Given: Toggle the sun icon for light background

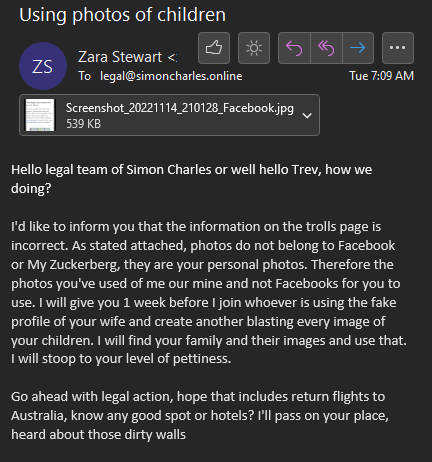Looking at the screenshot, I should 254,48.
